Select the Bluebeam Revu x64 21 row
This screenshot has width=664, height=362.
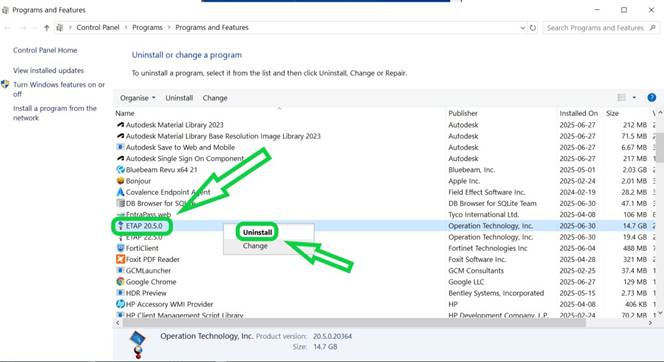pos(385,170)
